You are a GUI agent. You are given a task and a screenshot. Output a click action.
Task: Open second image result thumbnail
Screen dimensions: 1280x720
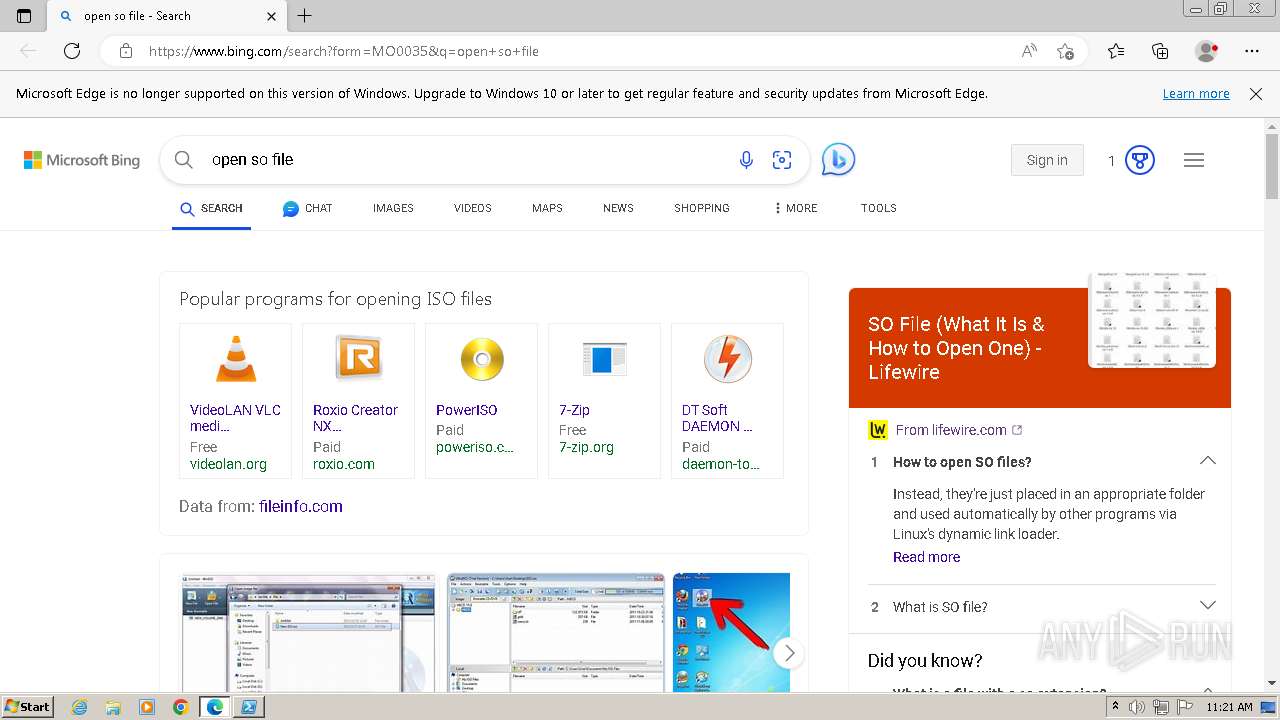pyautogui.click(x=556, y=632)
